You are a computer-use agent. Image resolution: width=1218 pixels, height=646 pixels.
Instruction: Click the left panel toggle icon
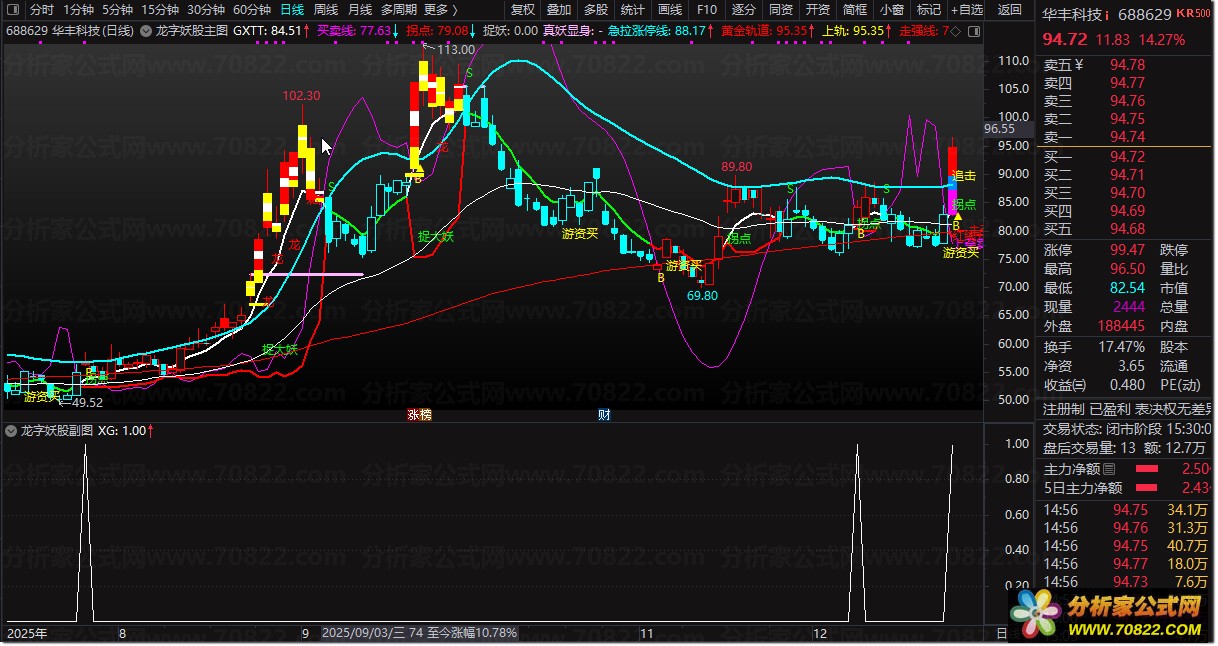12,10
